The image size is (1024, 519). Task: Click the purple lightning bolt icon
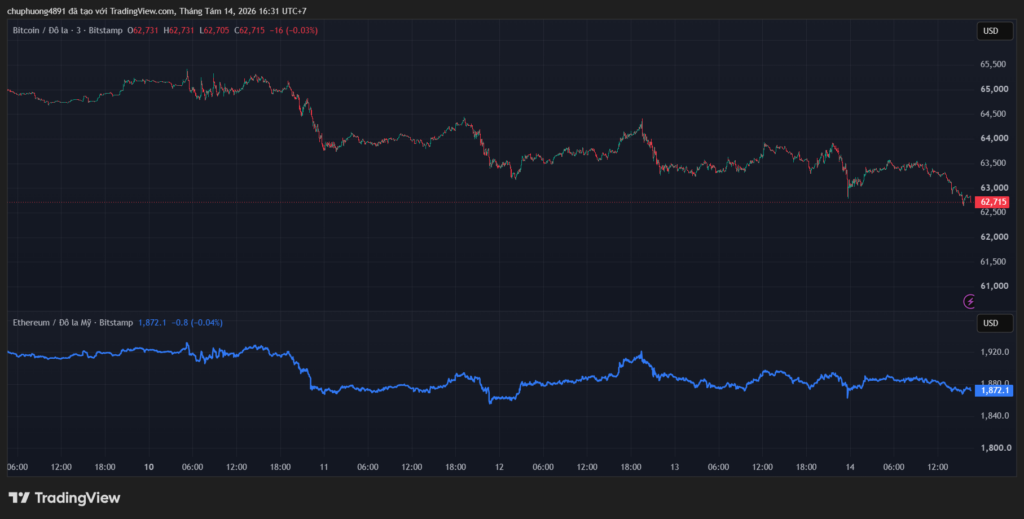click(970, 301)
